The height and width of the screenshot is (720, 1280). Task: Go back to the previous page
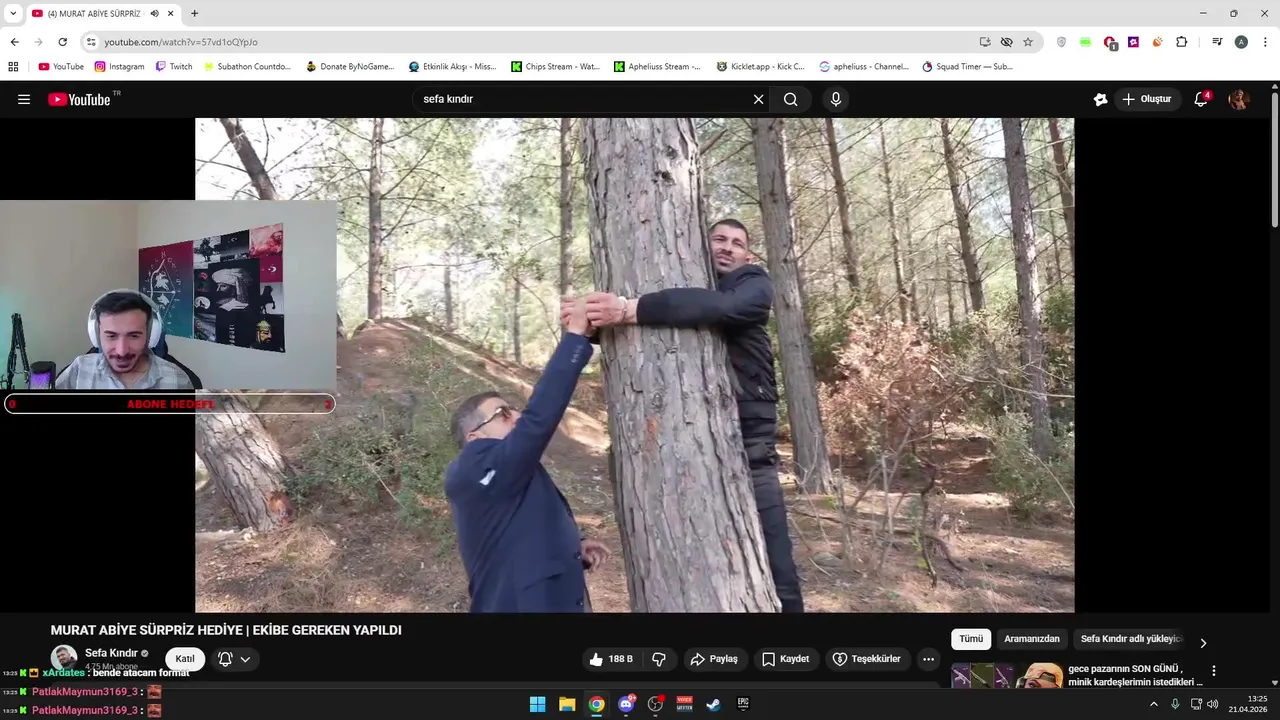point(14,42)
